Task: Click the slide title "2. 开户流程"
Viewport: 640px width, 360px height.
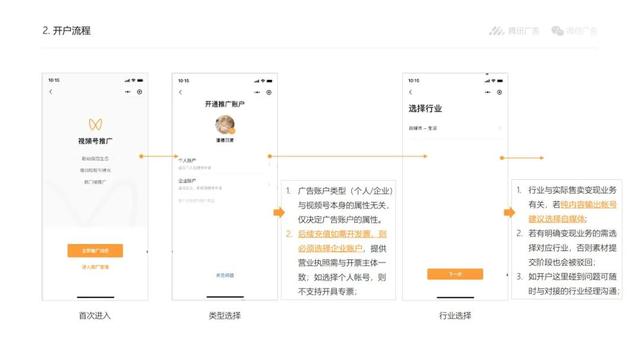Action: (x=67, y=31)
